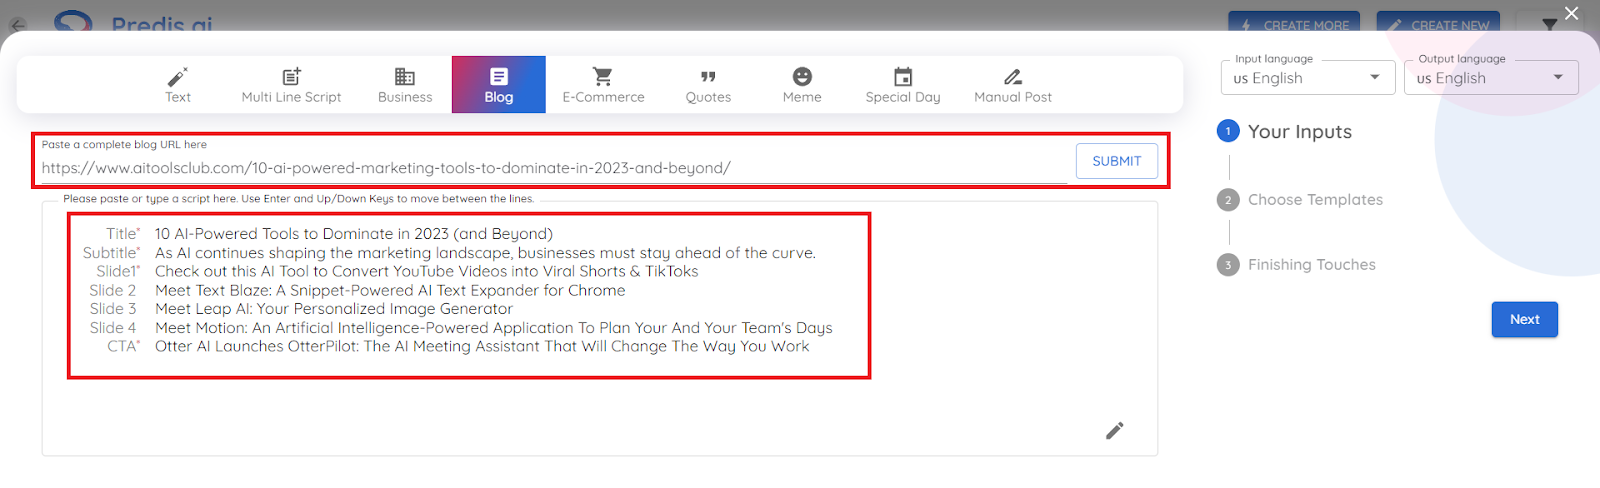Go to Choose Templates step
This screenshot has width=1600, height=488.
1300,200
